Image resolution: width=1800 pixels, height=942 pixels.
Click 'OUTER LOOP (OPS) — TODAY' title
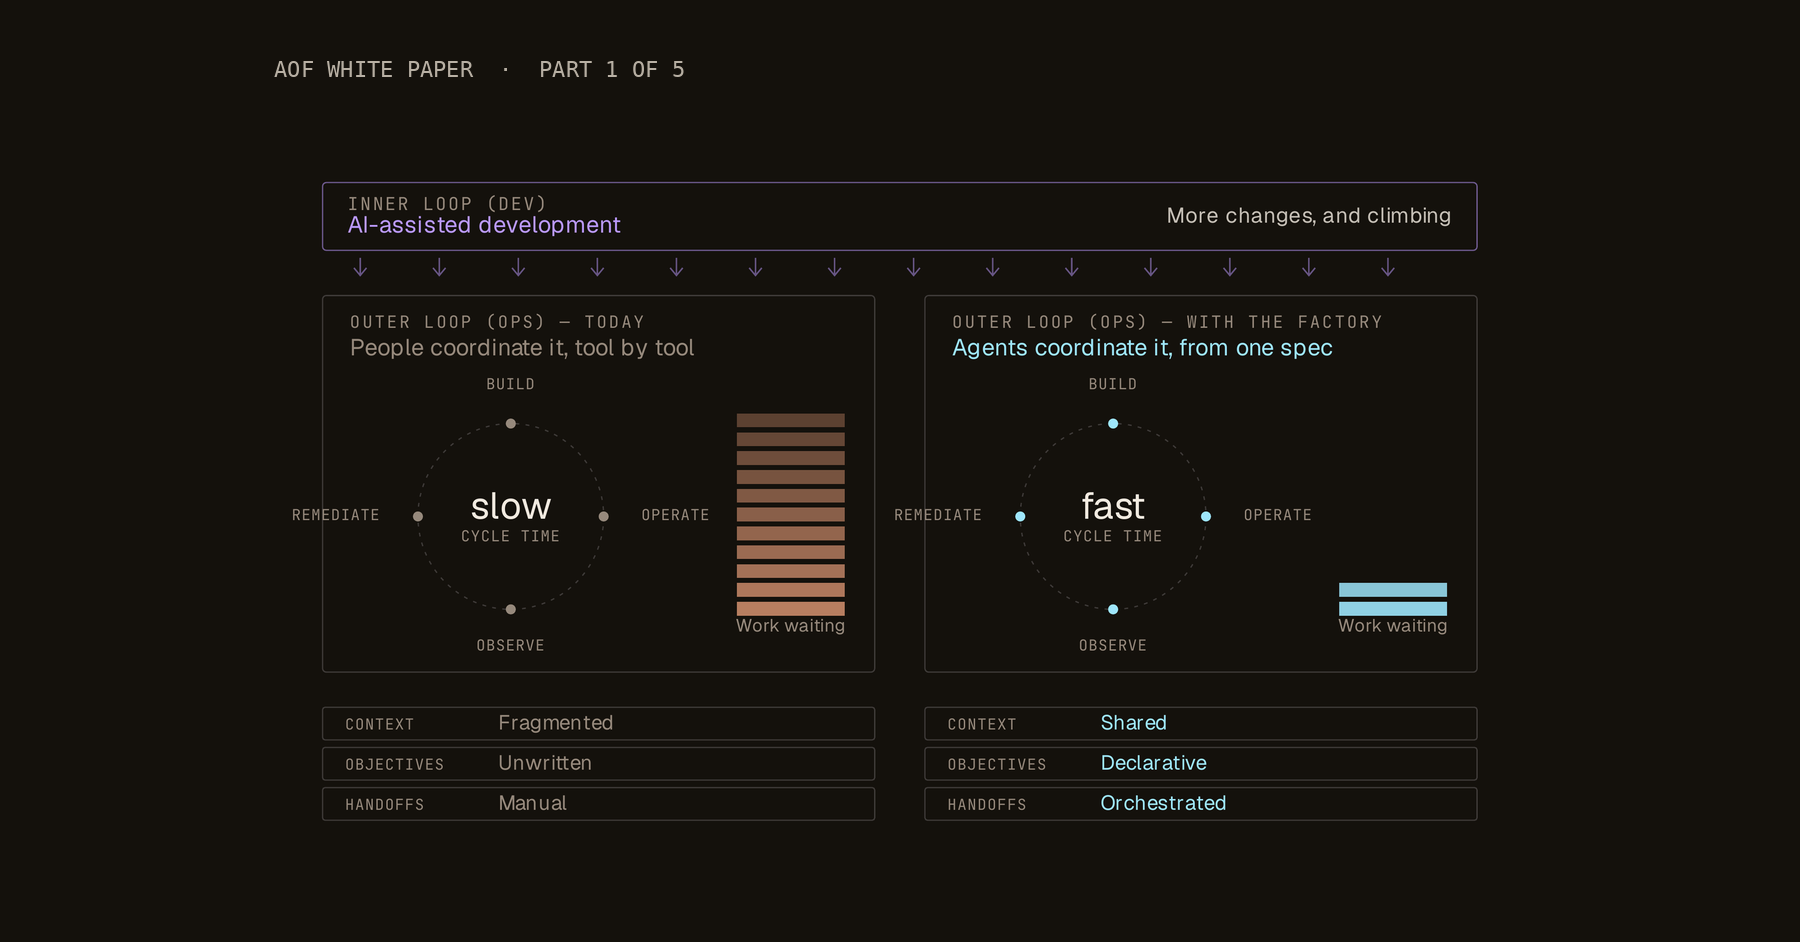coord(497,322)
